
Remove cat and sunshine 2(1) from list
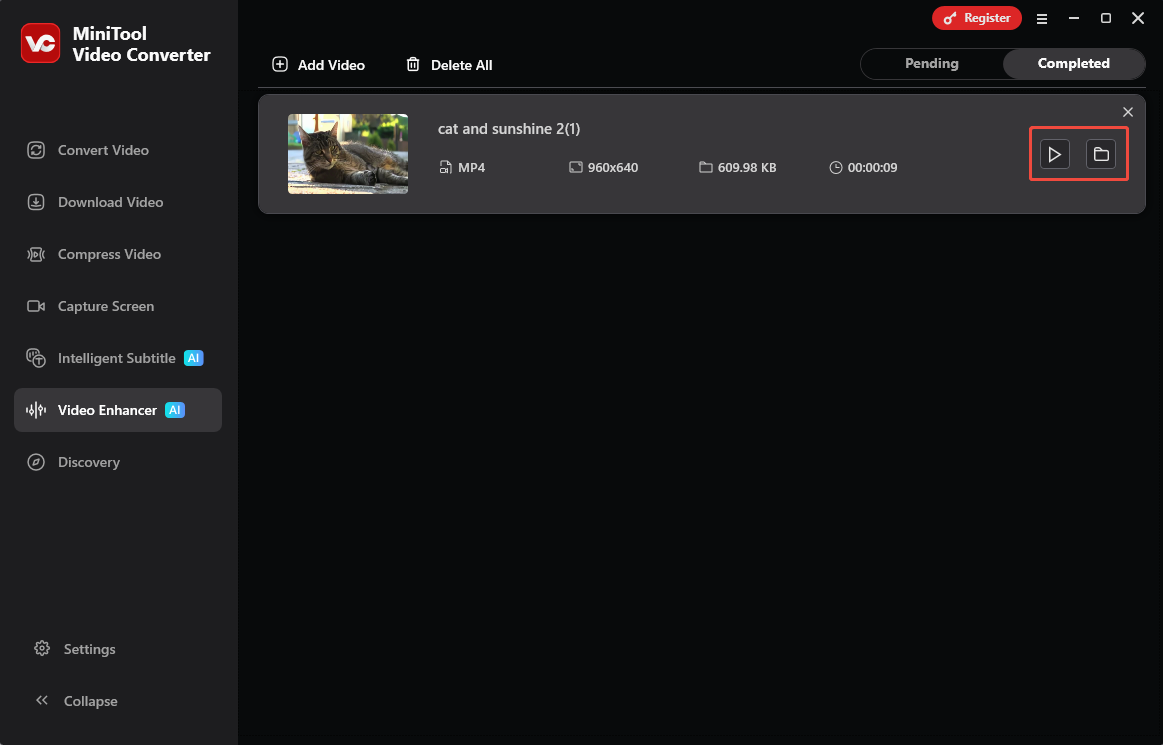[1127, 112]
